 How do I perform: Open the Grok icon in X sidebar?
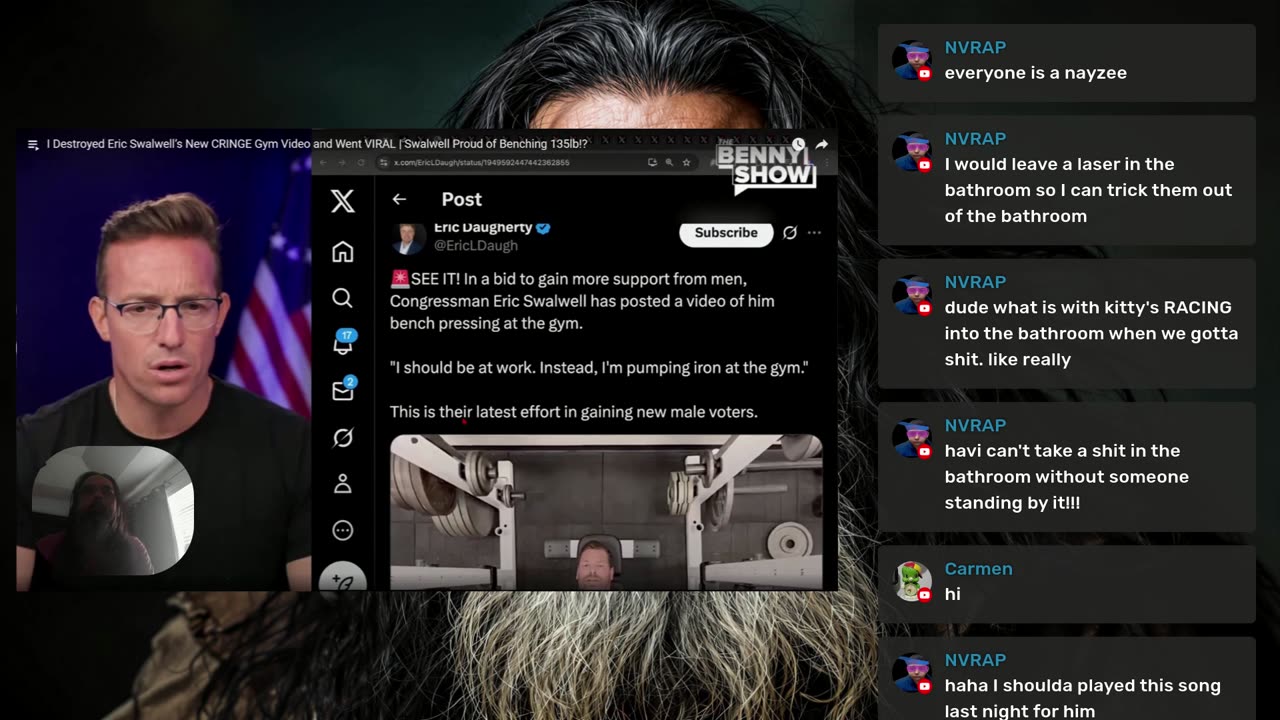[343, 438]
